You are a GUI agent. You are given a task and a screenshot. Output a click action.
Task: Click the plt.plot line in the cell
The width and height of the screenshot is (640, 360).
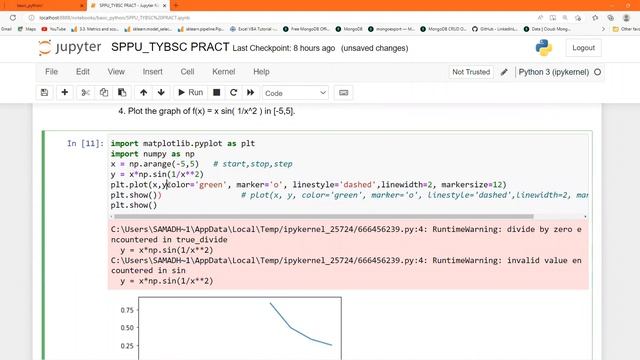(308, 184)
